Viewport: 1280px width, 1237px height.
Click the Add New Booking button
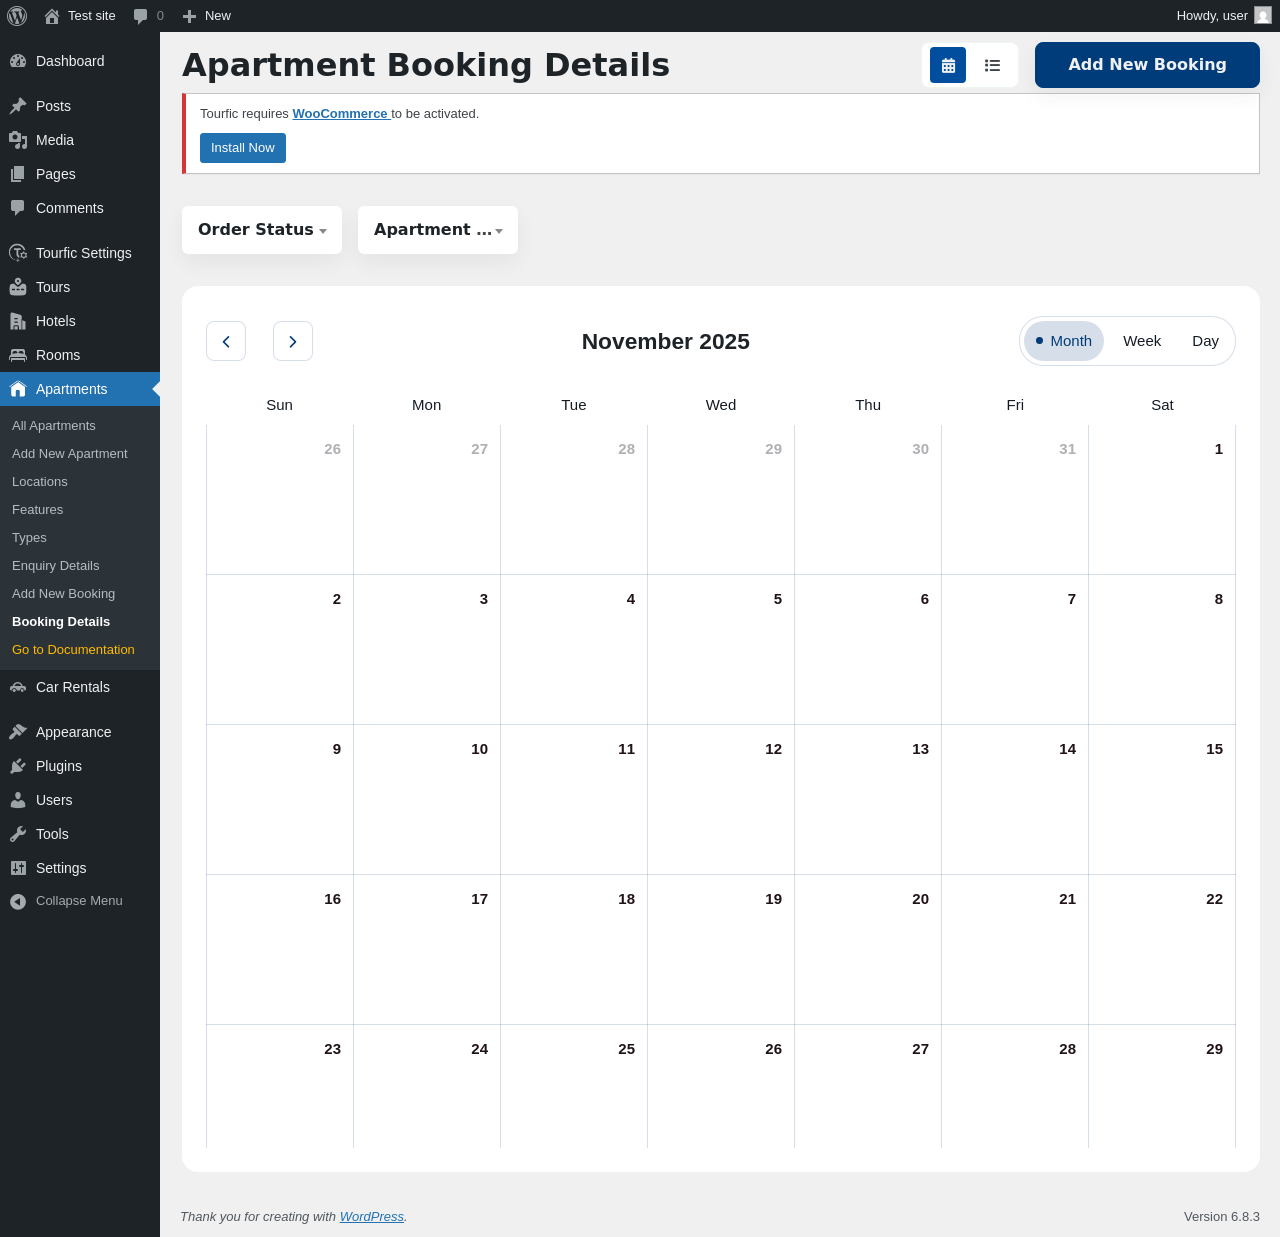tap(1147, 65)
